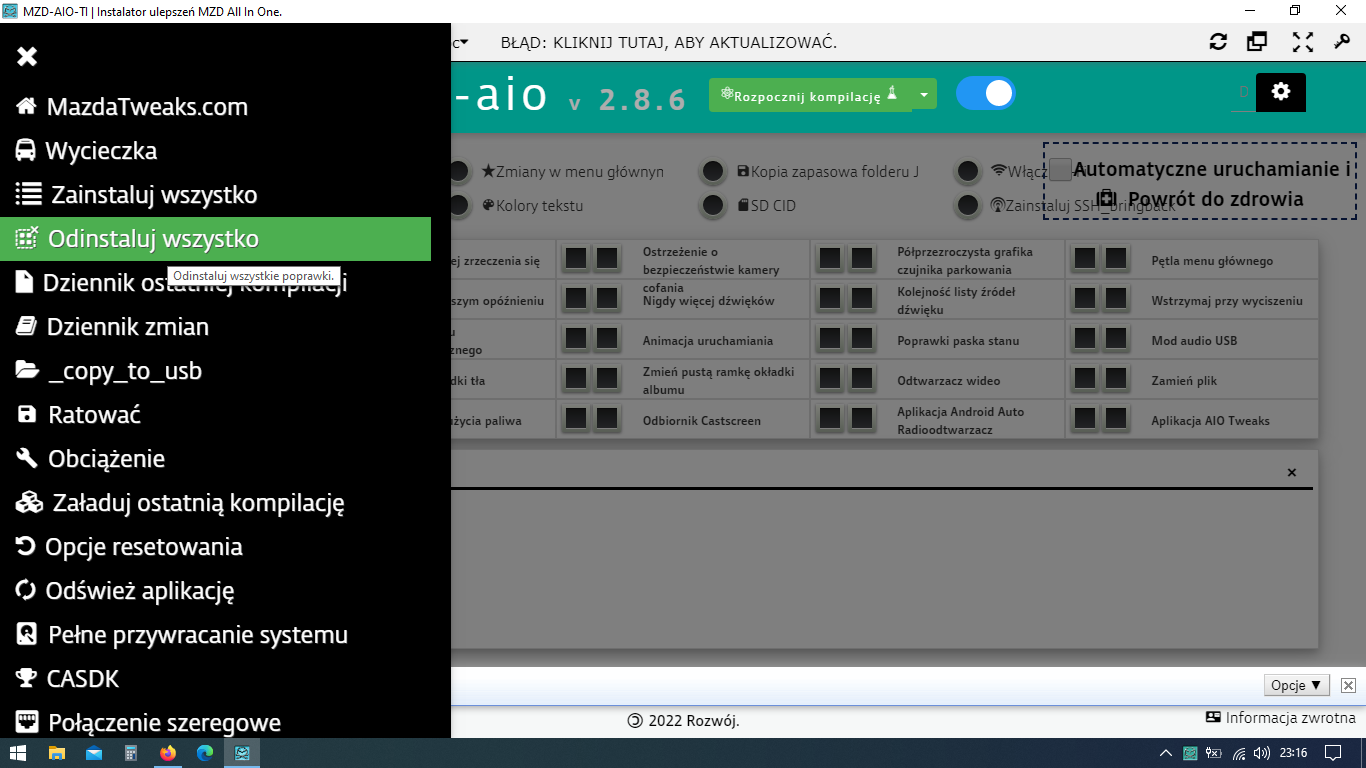This screenshot has height=768, width=1366.
Task: Click the reload icon in top toolbar
Action: [1218, 42]
